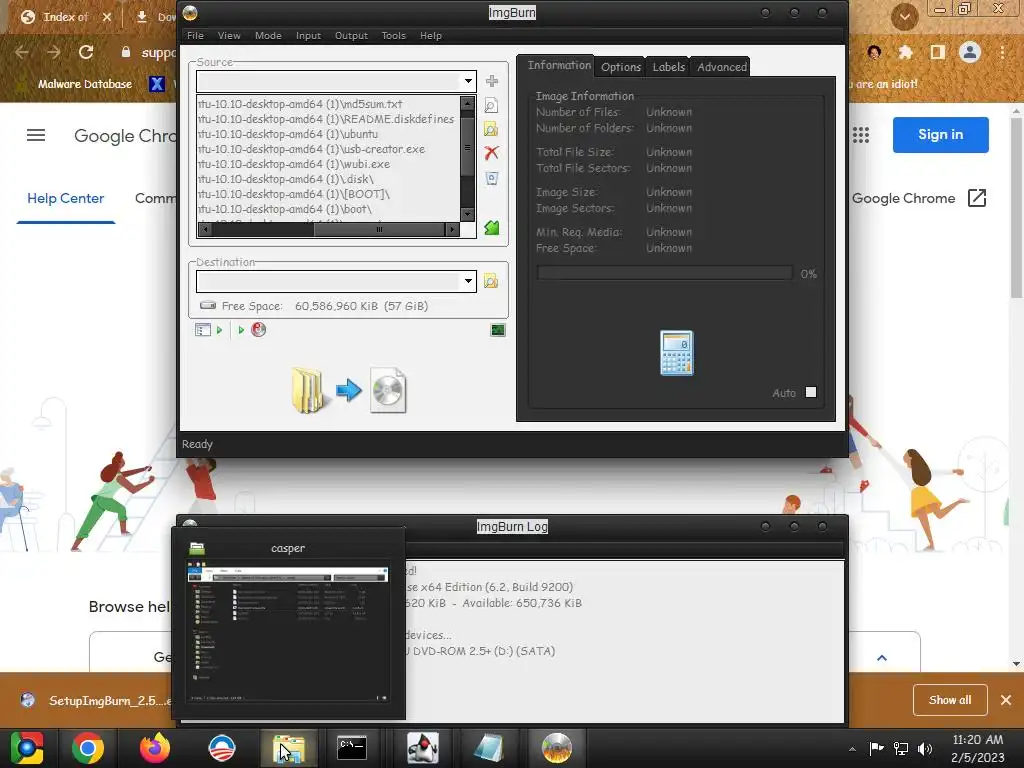Click the green advanced input switch icon

click(492, 227)
